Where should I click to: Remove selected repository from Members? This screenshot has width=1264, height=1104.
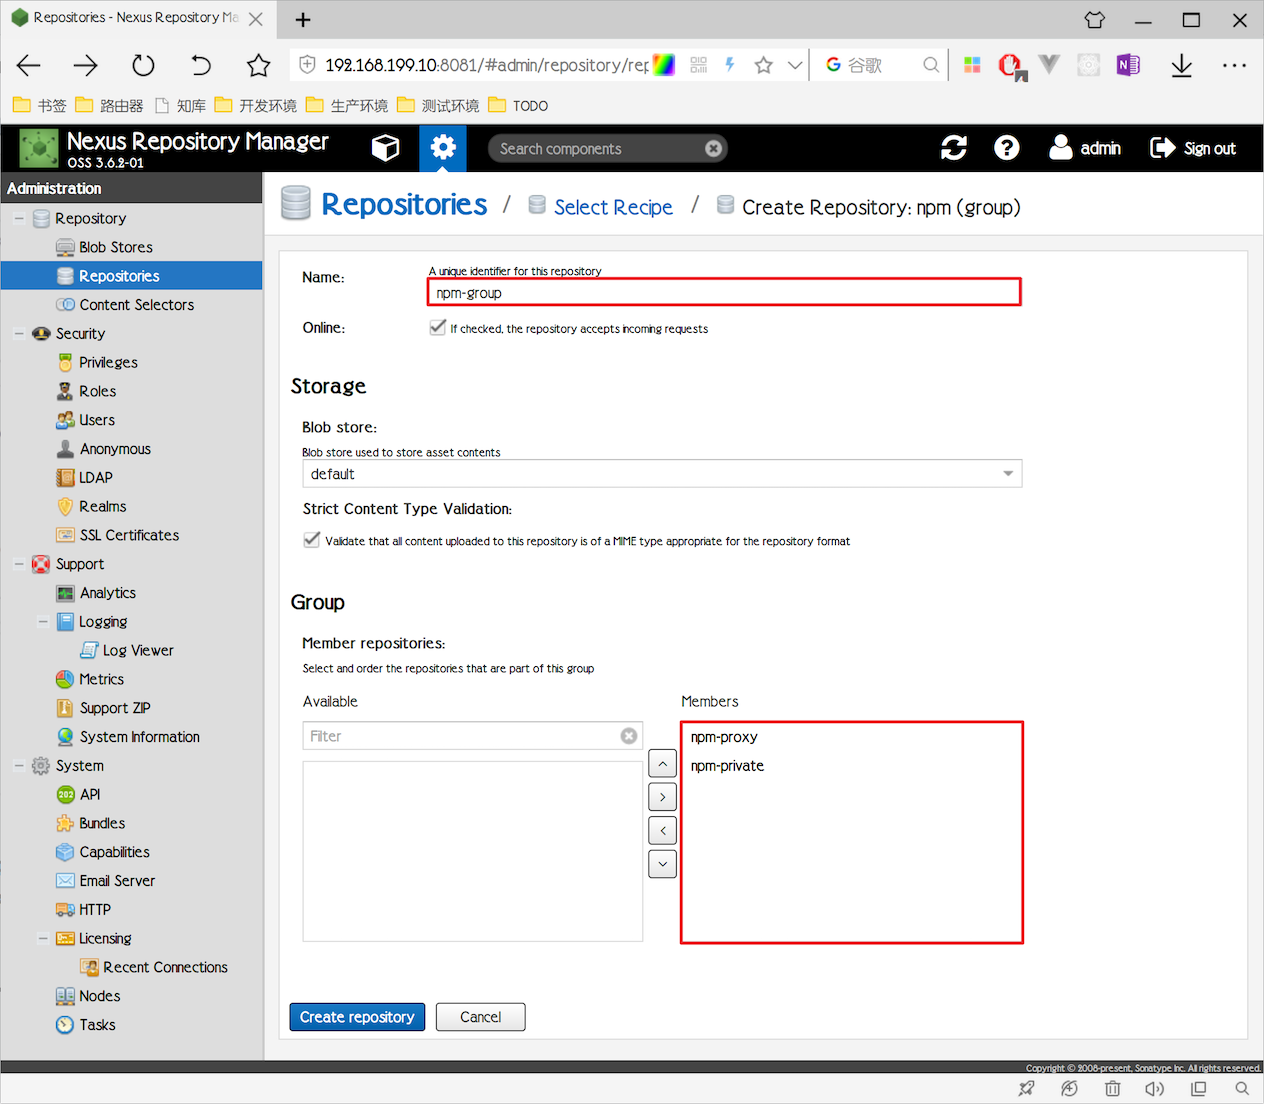click(x=663, y=831)
